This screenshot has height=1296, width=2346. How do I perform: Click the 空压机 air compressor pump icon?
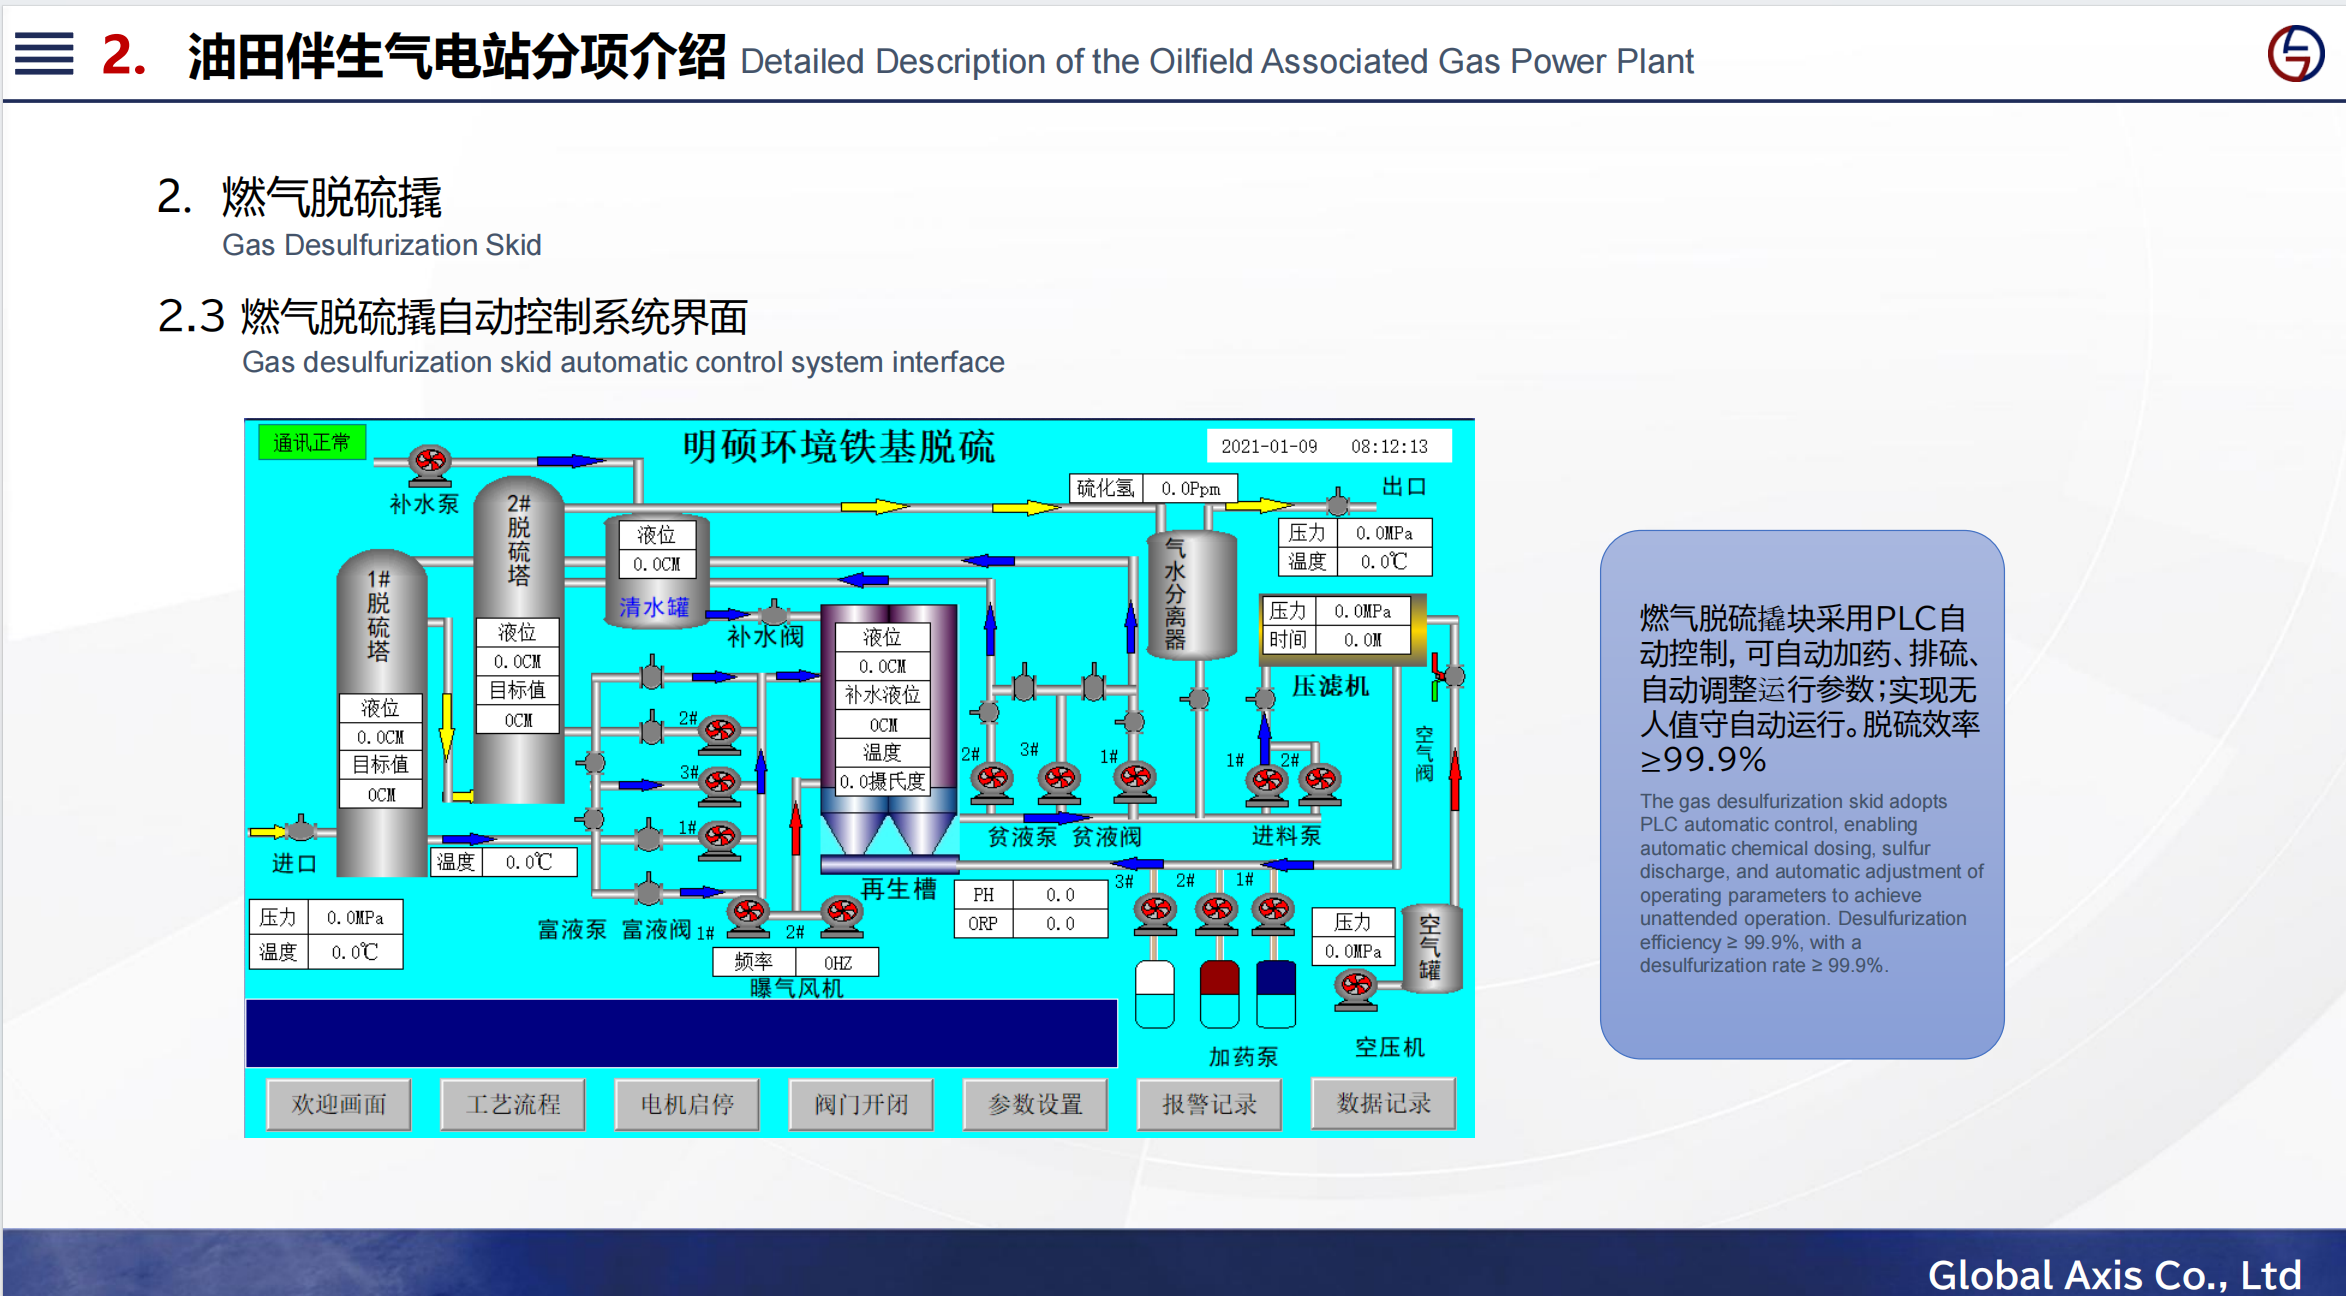[1356, 987]
